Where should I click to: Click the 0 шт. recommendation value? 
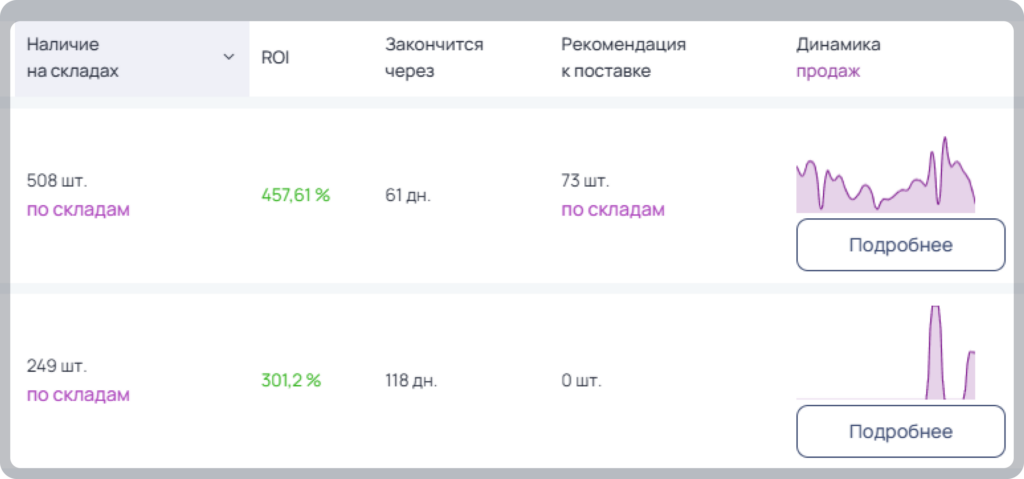[x=581, y=380]
